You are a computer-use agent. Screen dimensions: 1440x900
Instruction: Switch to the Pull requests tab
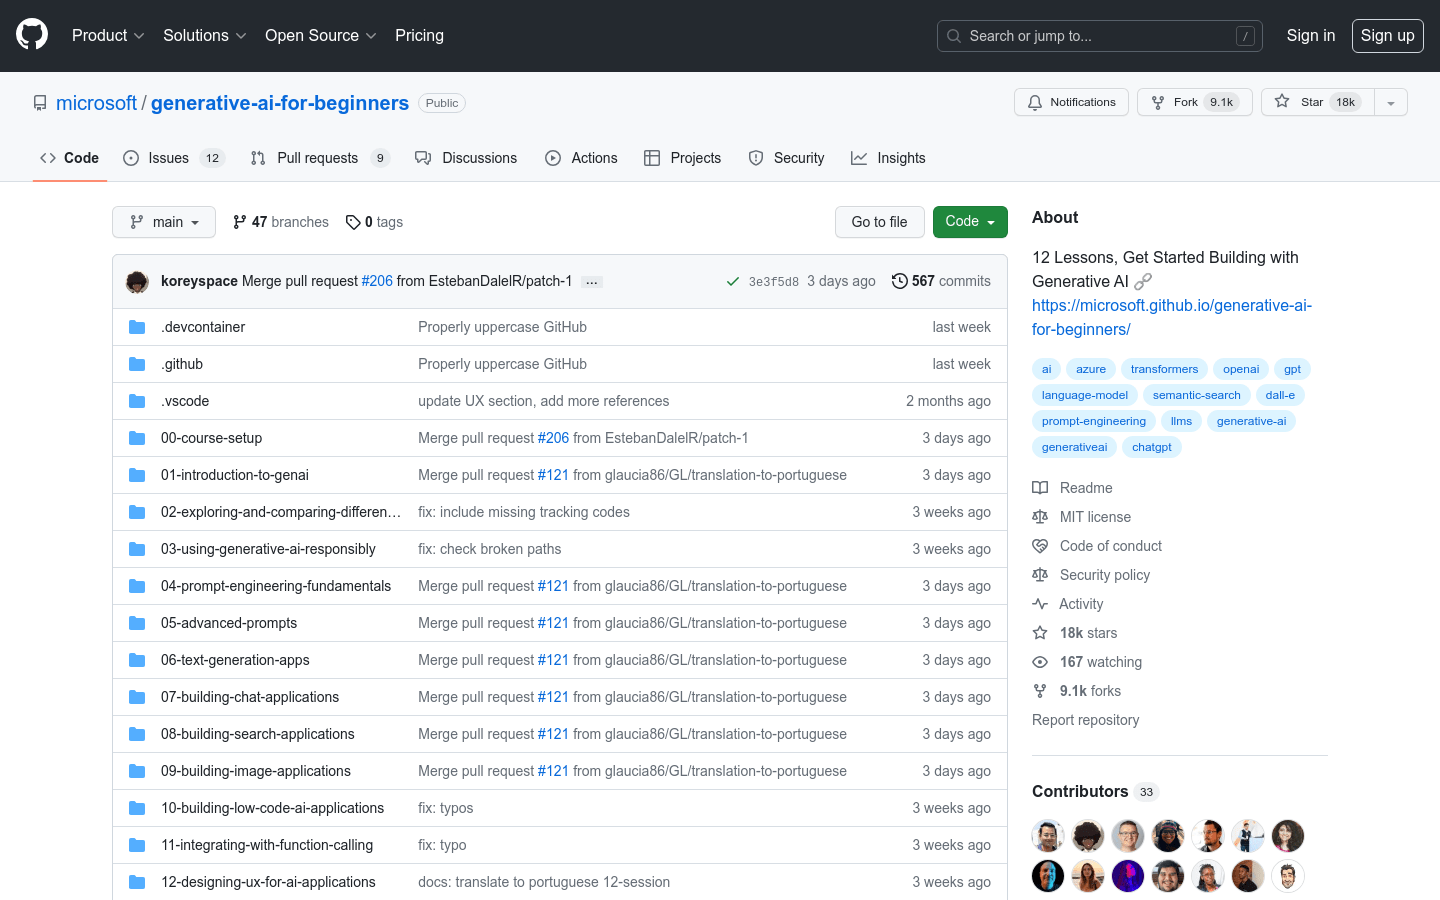click(318, 158)
